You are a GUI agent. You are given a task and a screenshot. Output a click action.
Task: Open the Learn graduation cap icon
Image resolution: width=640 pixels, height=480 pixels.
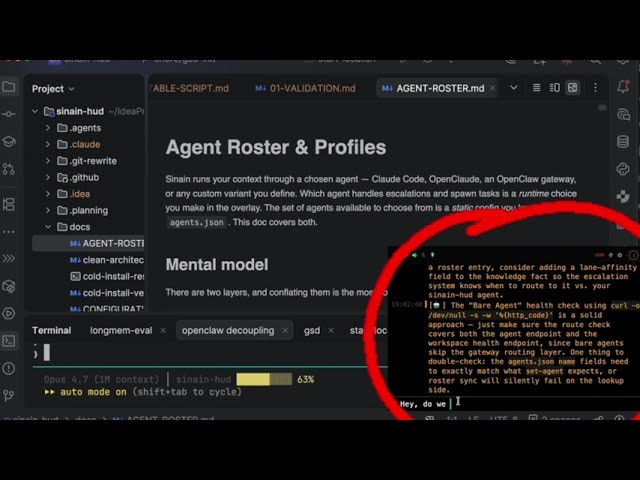pyautogui.click(x=9, y=142)
